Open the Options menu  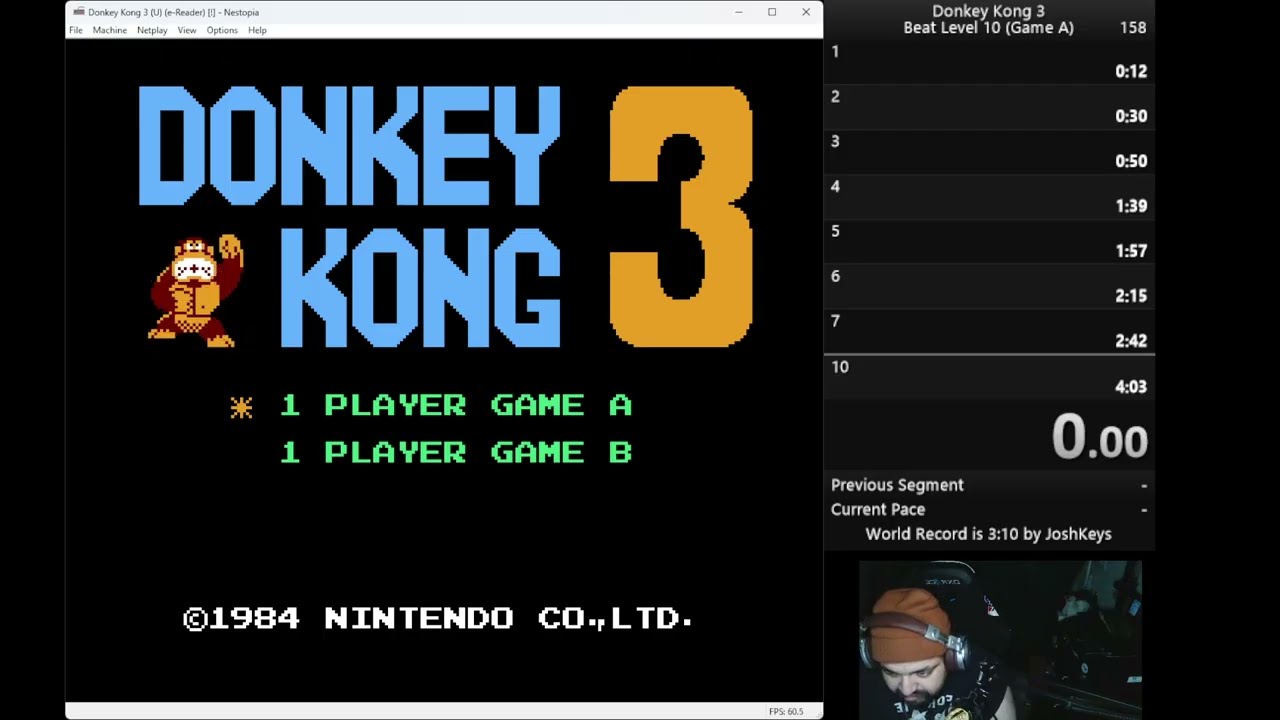[x=222, y=30]
